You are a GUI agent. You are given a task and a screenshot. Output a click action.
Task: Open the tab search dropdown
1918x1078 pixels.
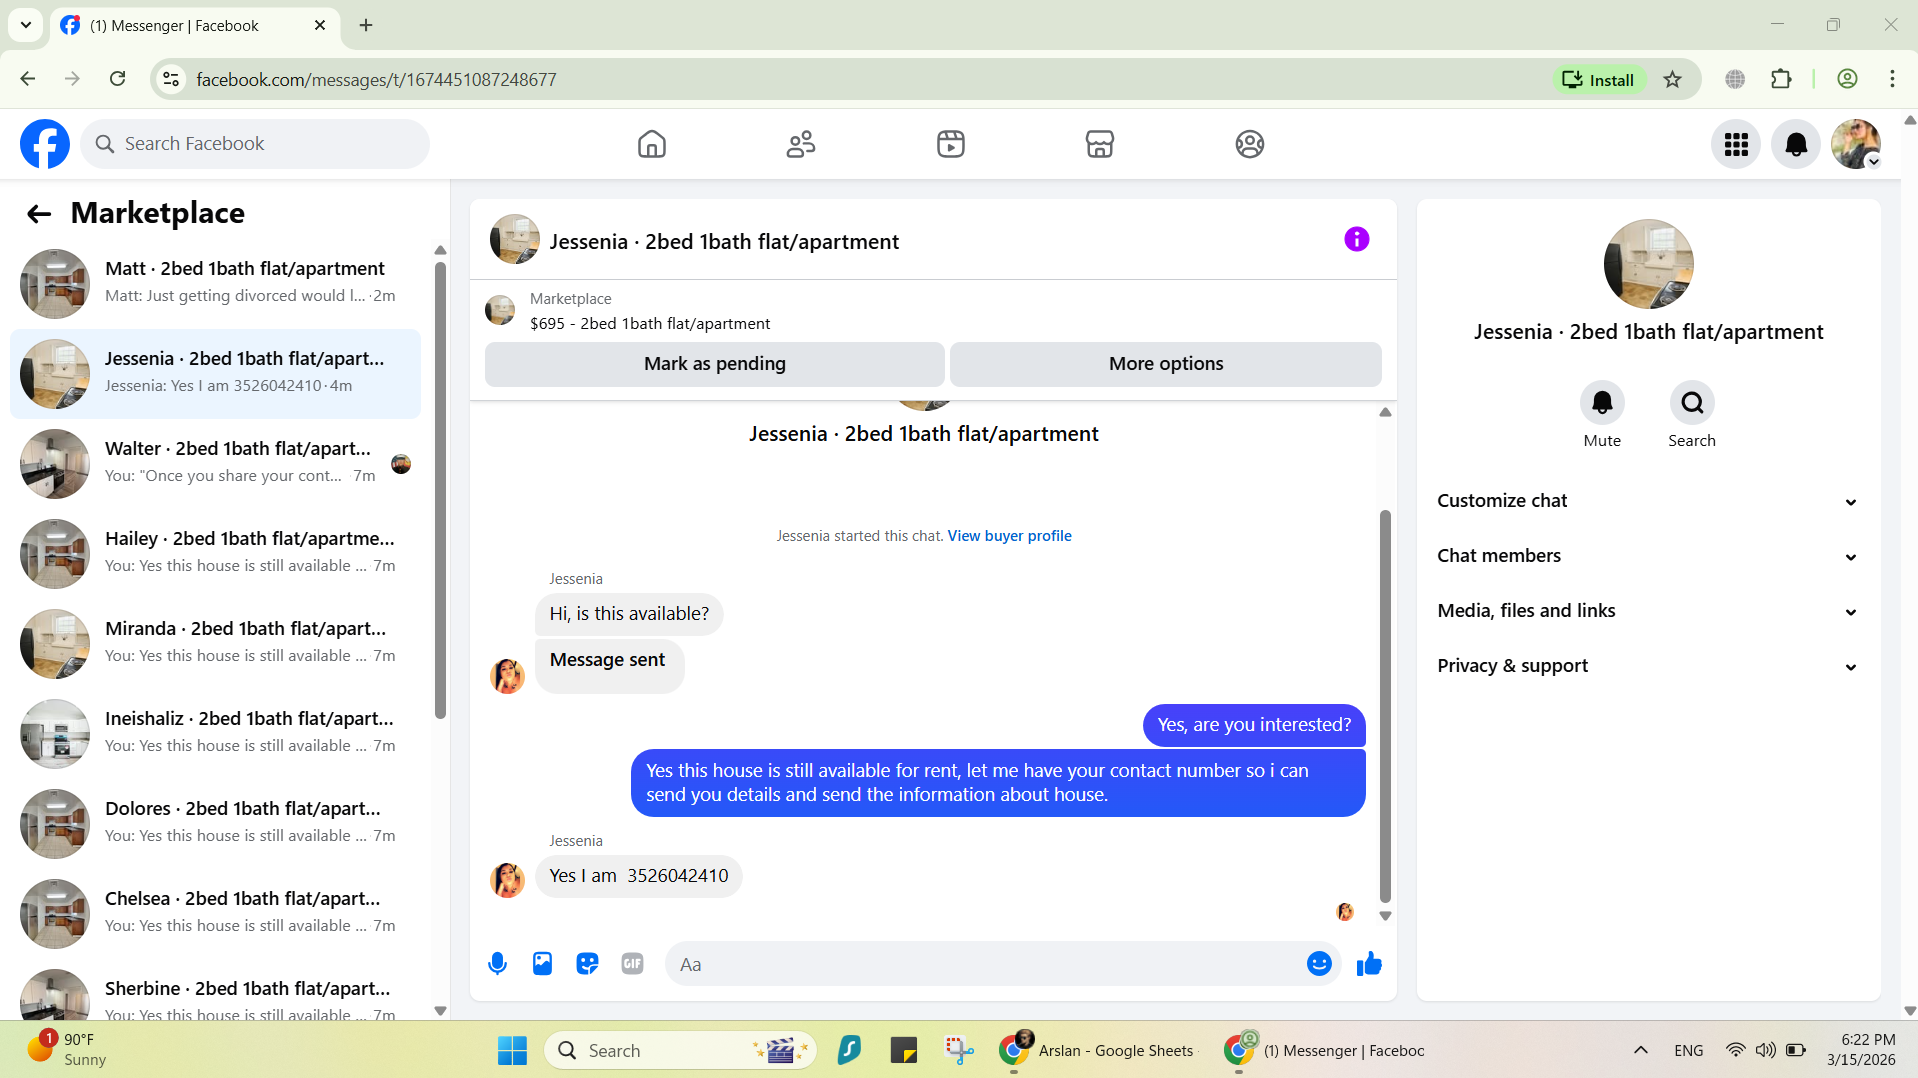[26, 25]
